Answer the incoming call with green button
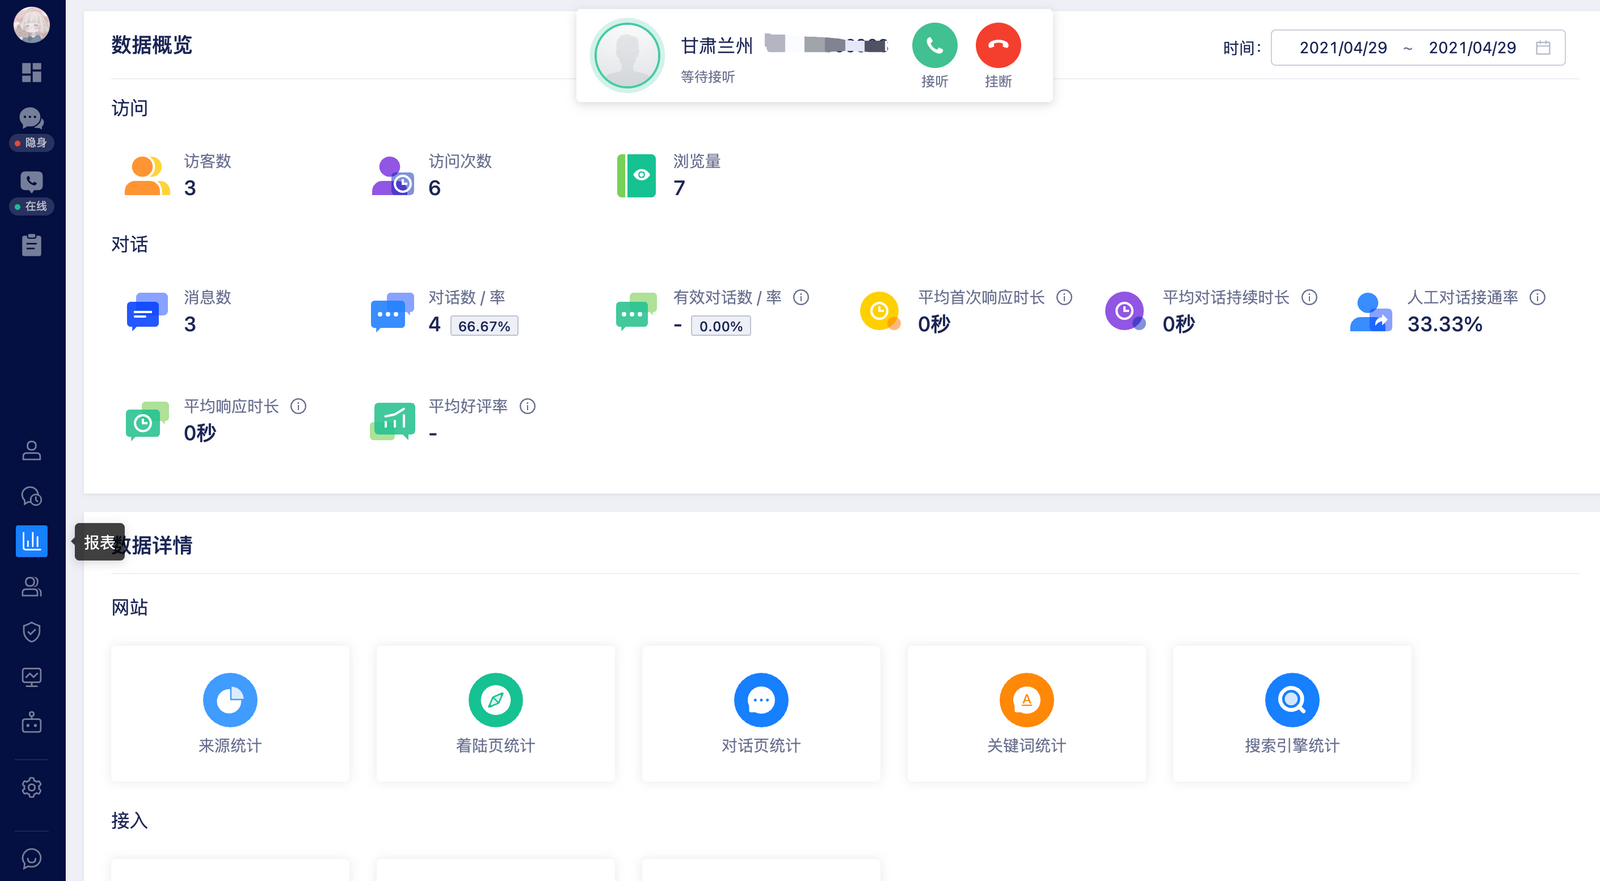 coord(934,45)
